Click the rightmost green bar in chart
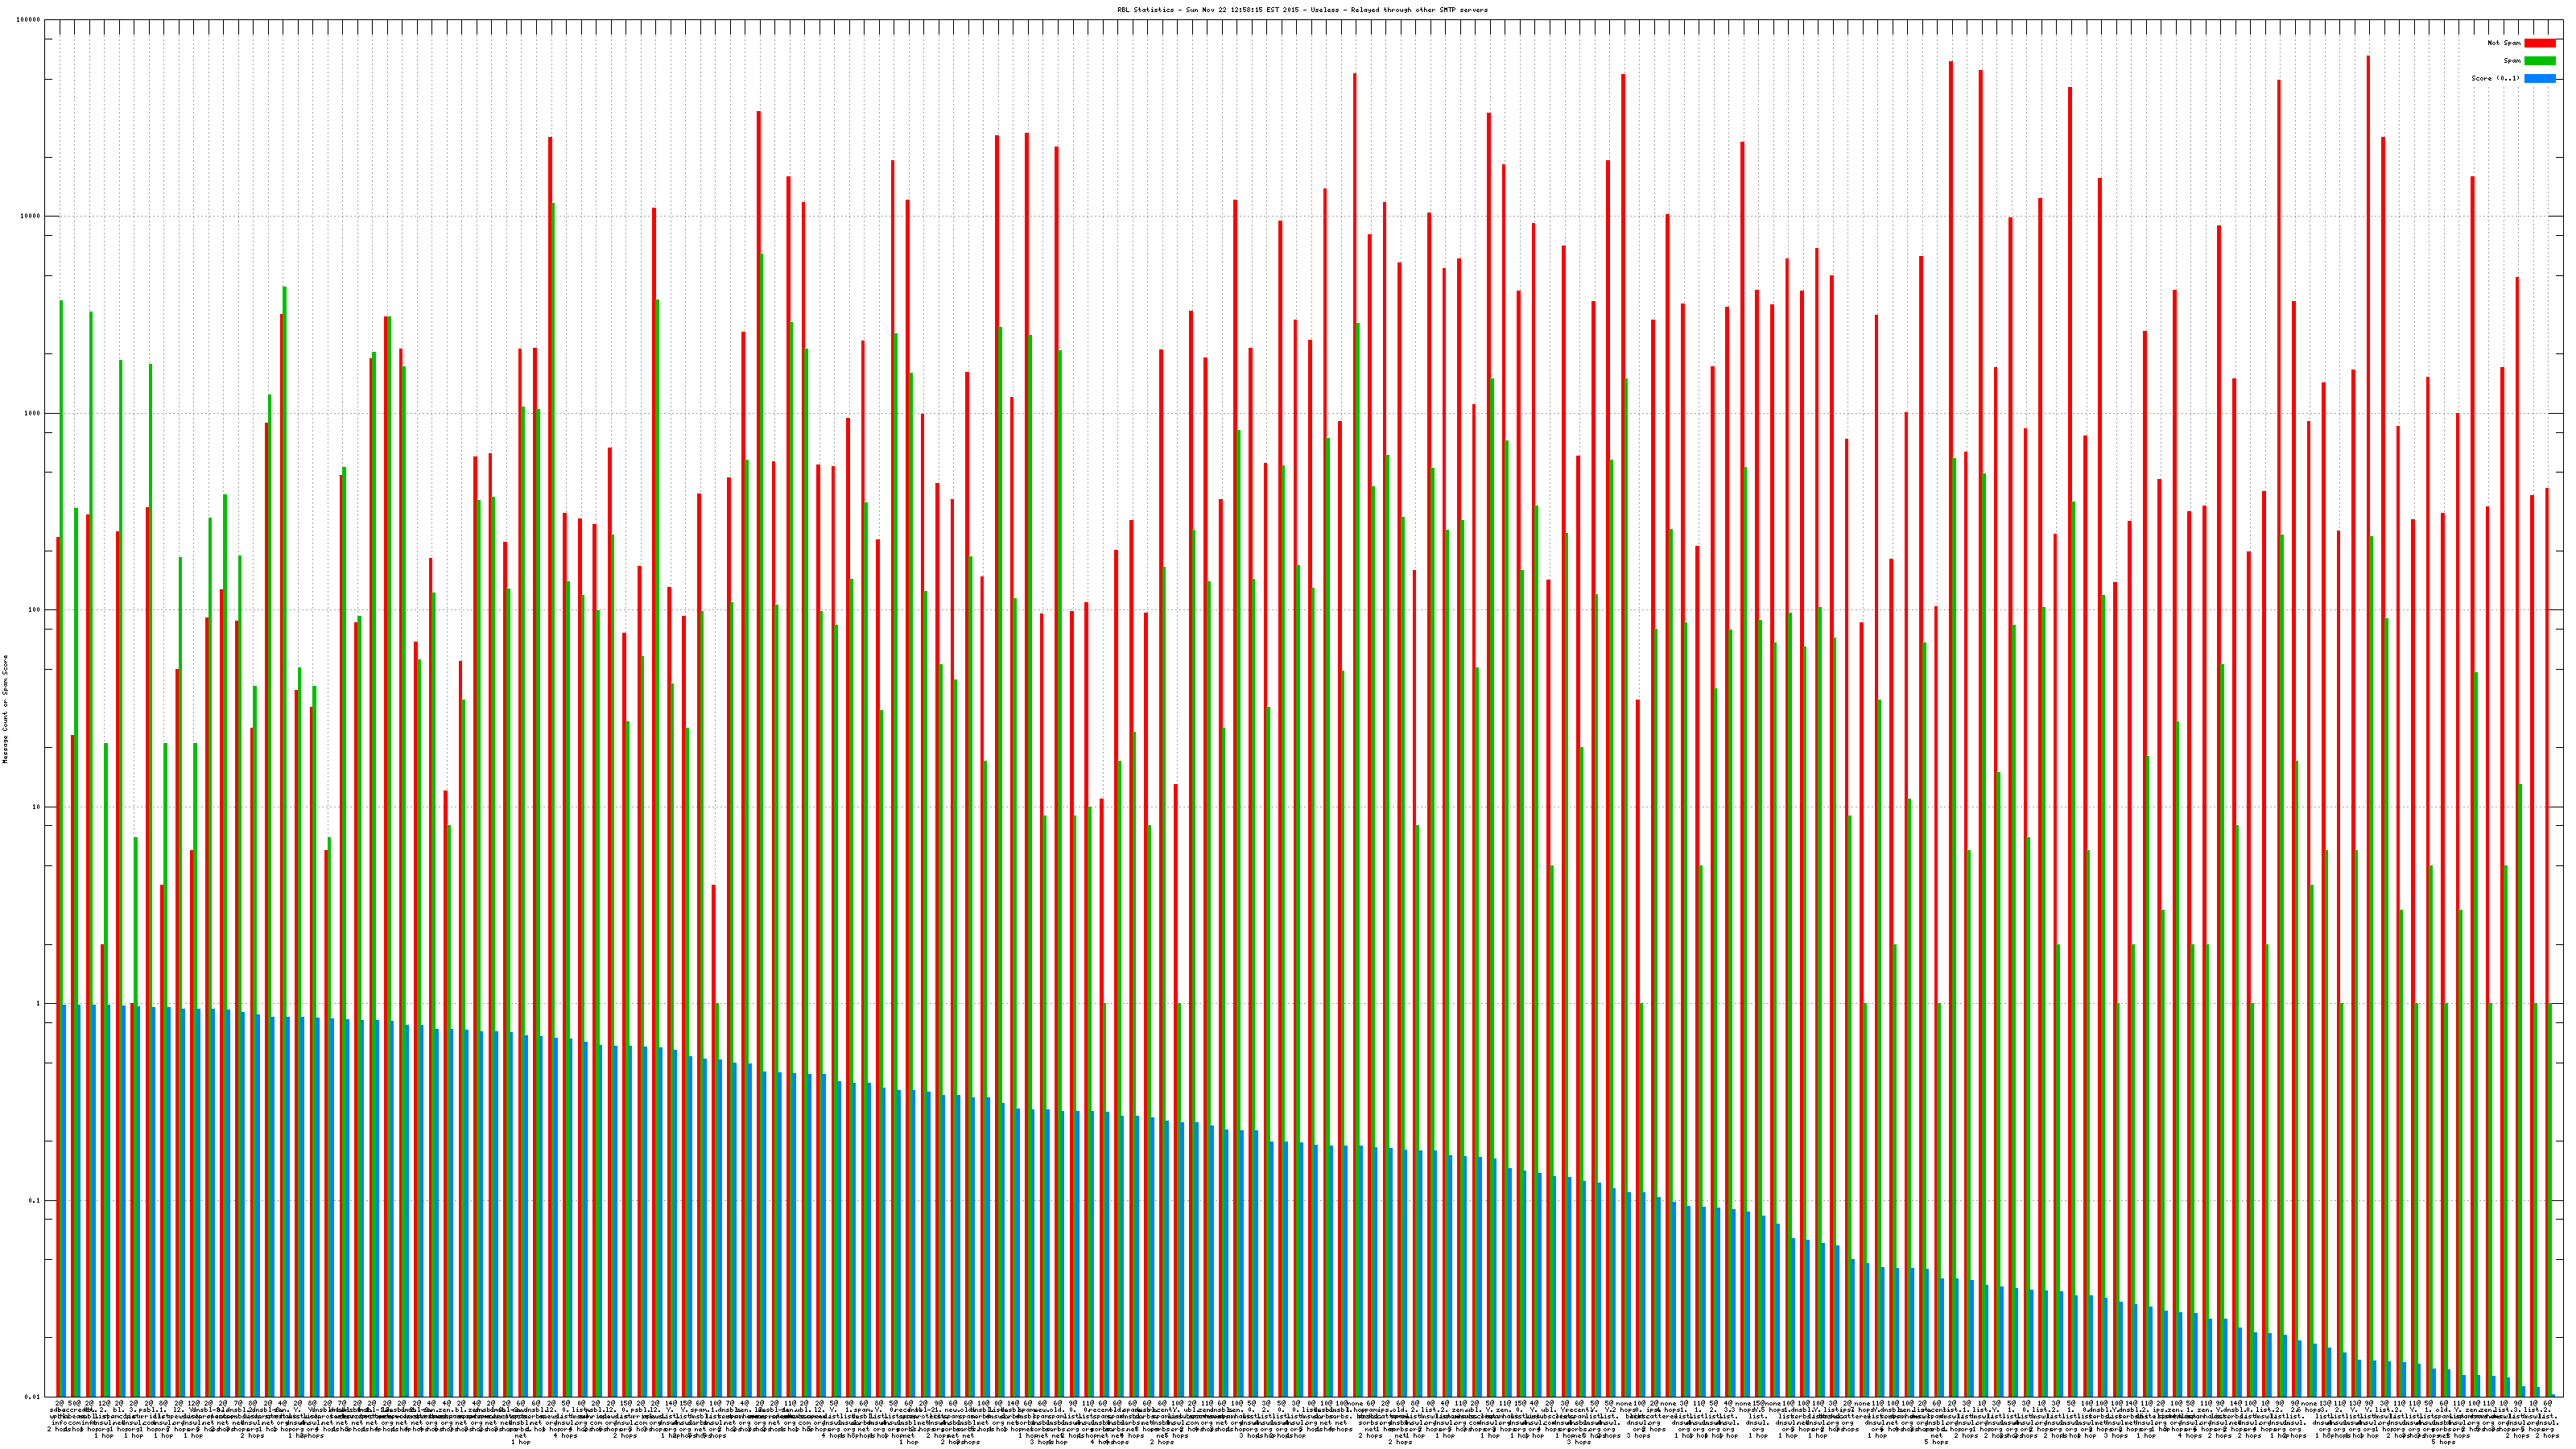 tap(2551, 1200)
